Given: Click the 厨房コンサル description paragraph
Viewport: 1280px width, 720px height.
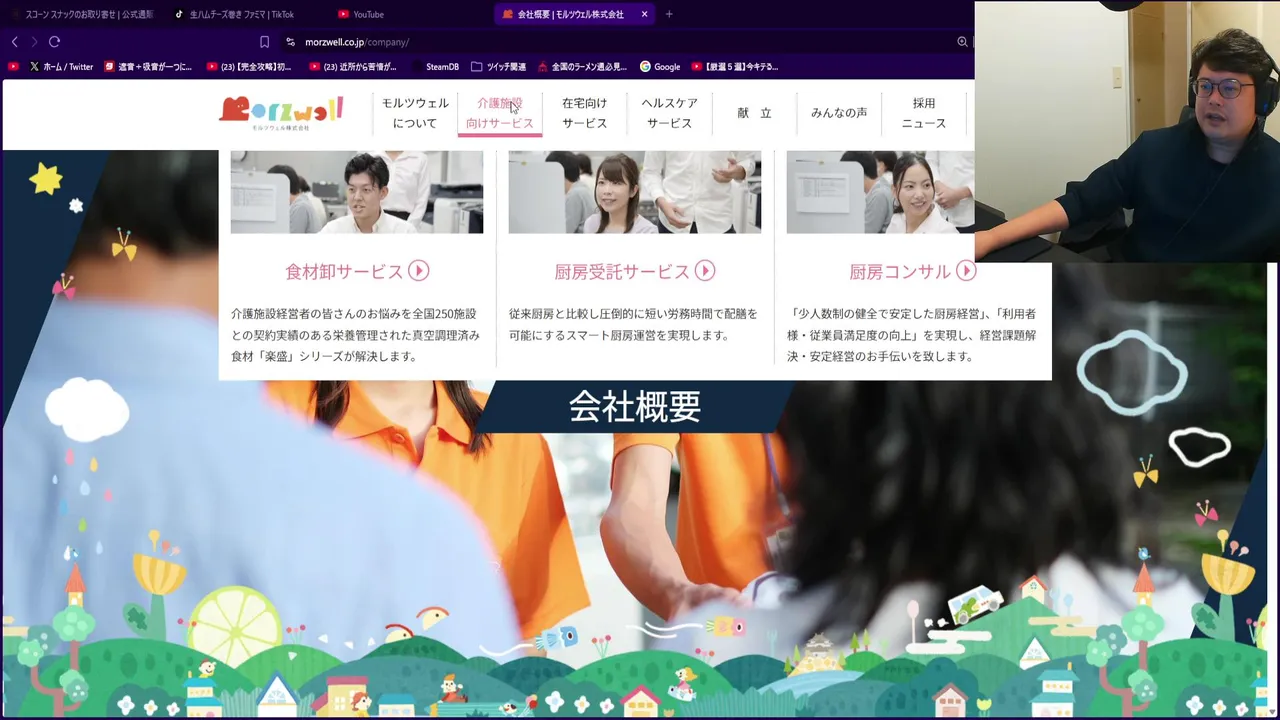Looking at the screenshot, I should click(x=912, y=335).
